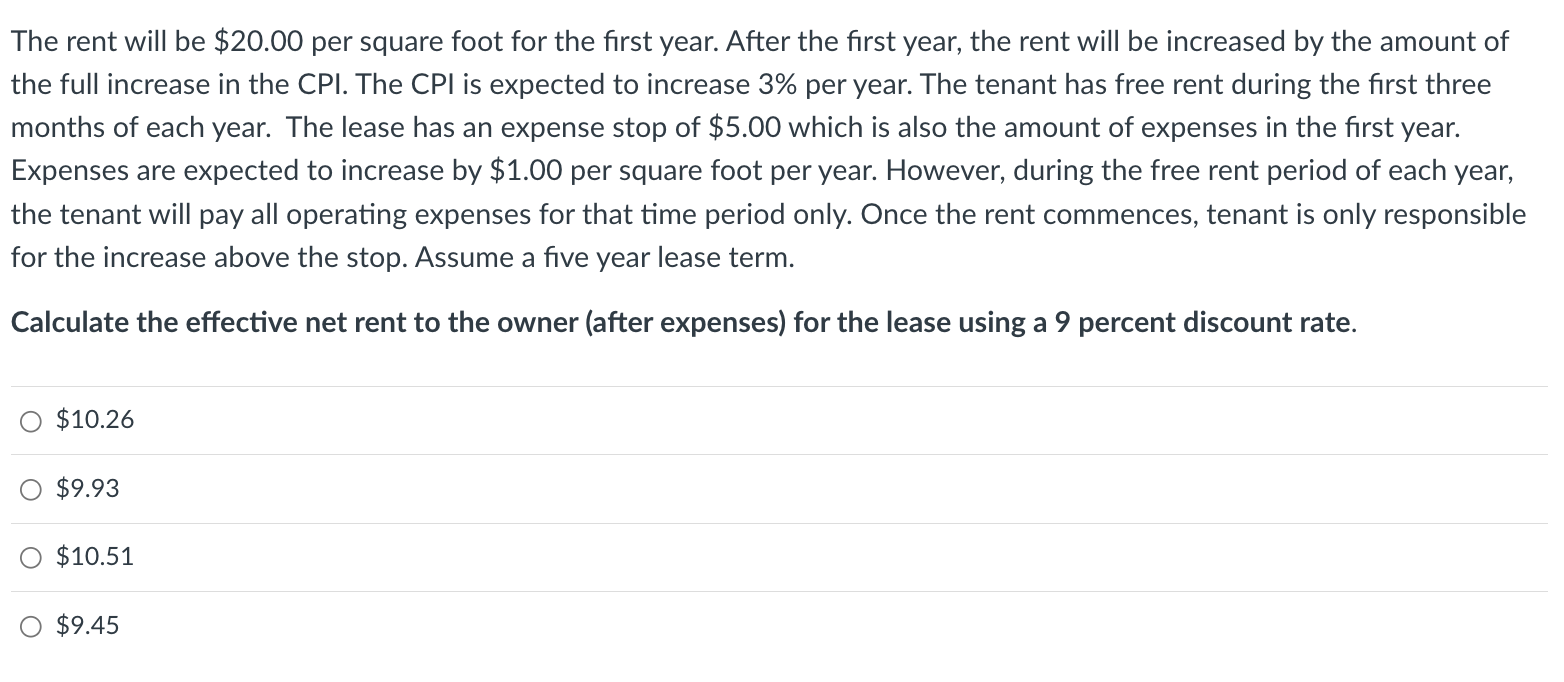Select the $10.26 answer option
1564x682 pixels.
point(94,420)
